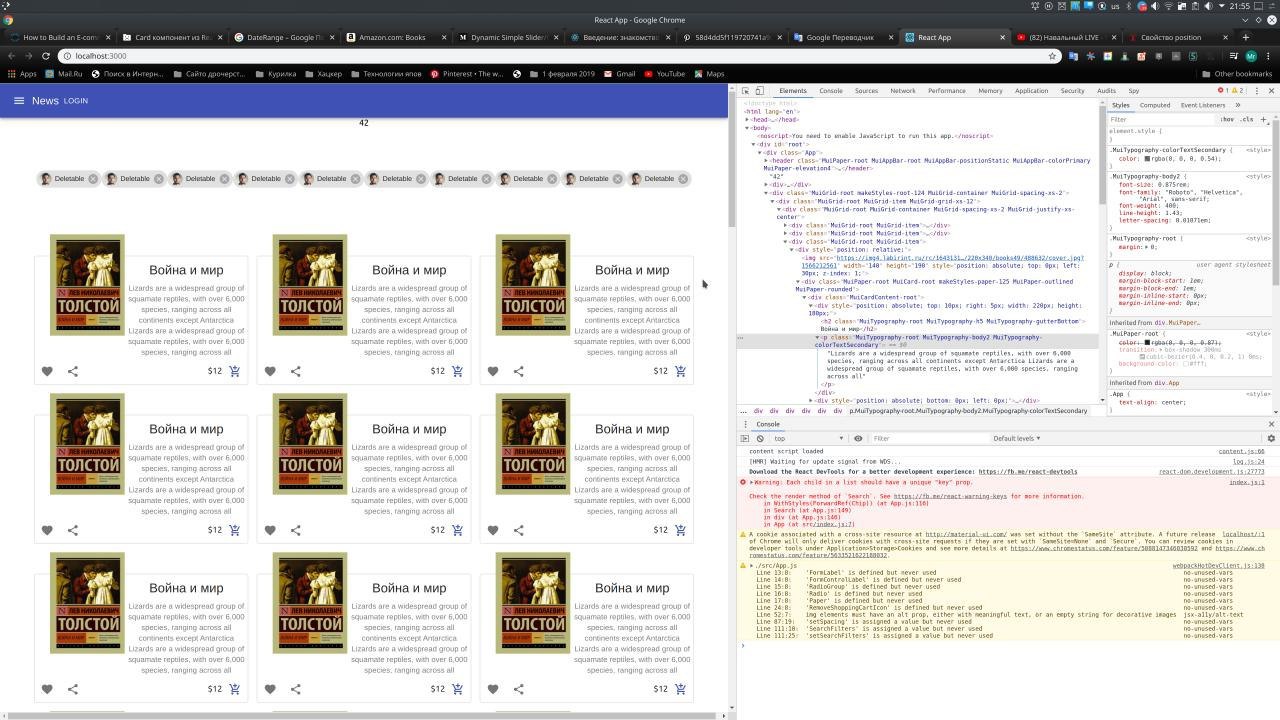
Task: Click the p.MuiTypography-root breadcrumb item
Action: click(x=968, y=411)
